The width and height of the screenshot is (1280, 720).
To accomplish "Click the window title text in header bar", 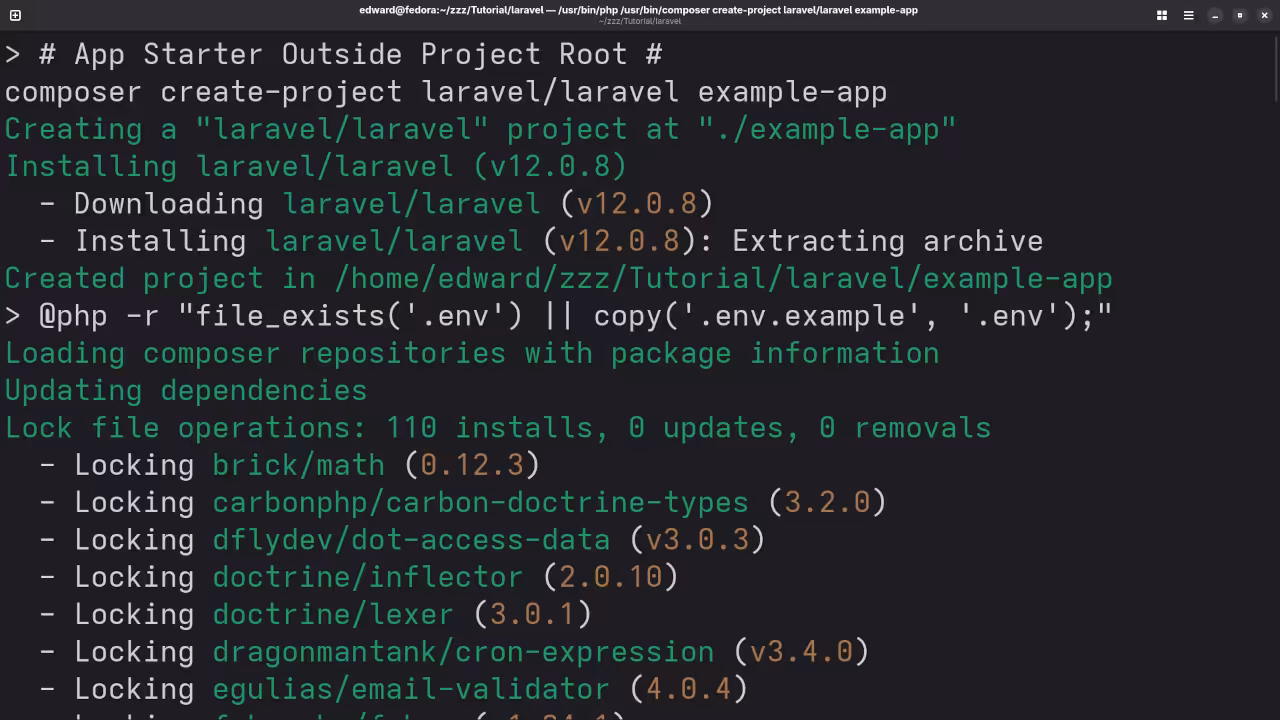I will (638, 10).
